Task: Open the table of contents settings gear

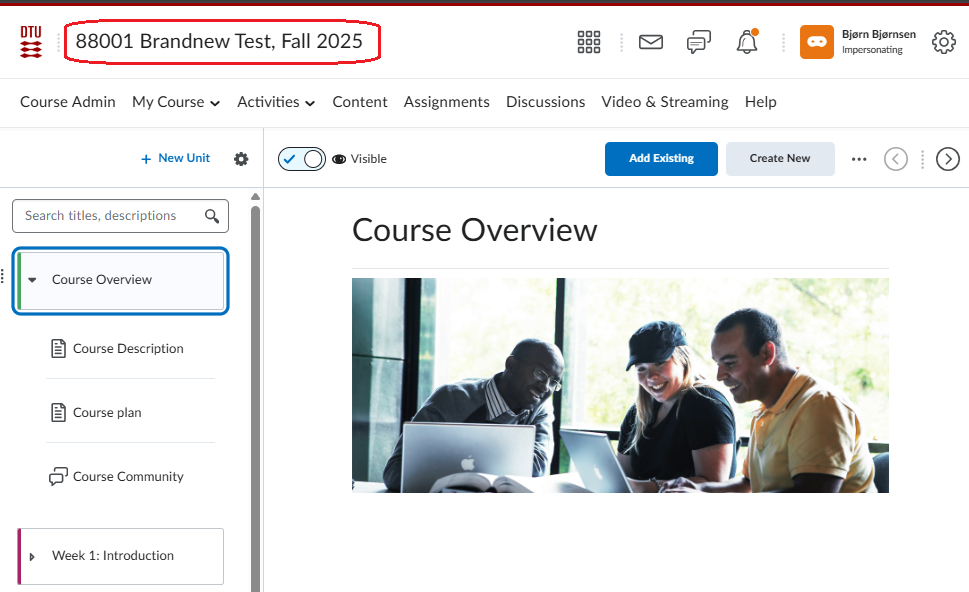Action: pyautogui.click(x=241, y=159)
